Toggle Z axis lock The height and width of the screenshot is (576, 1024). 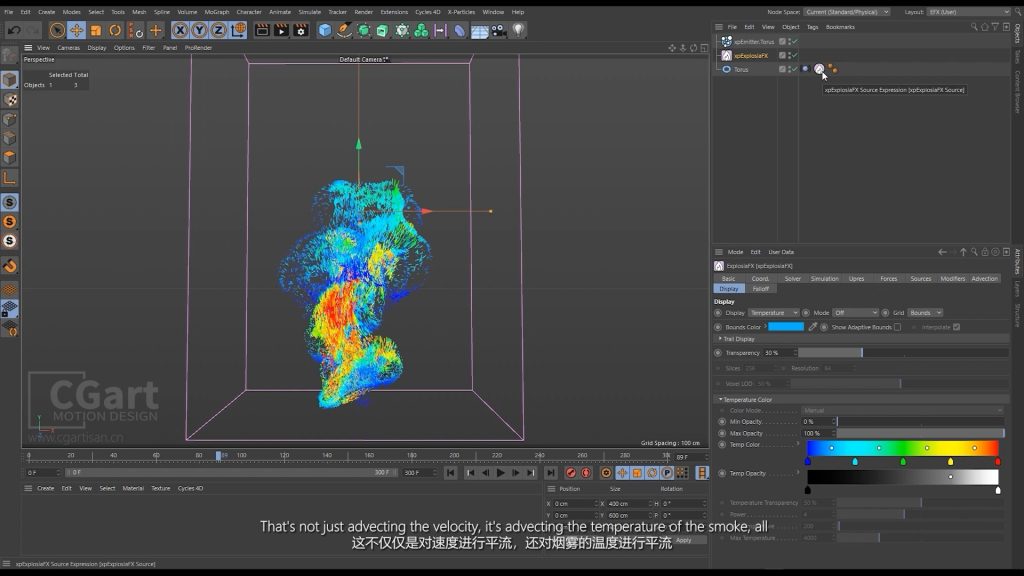click(218, 30)
